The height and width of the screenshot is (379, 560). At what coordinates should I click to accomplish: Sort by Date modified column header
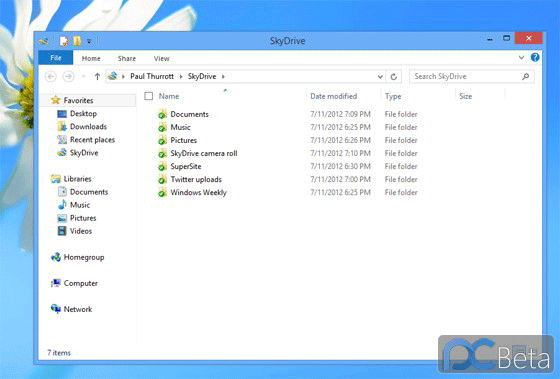(x=334, y=96)
